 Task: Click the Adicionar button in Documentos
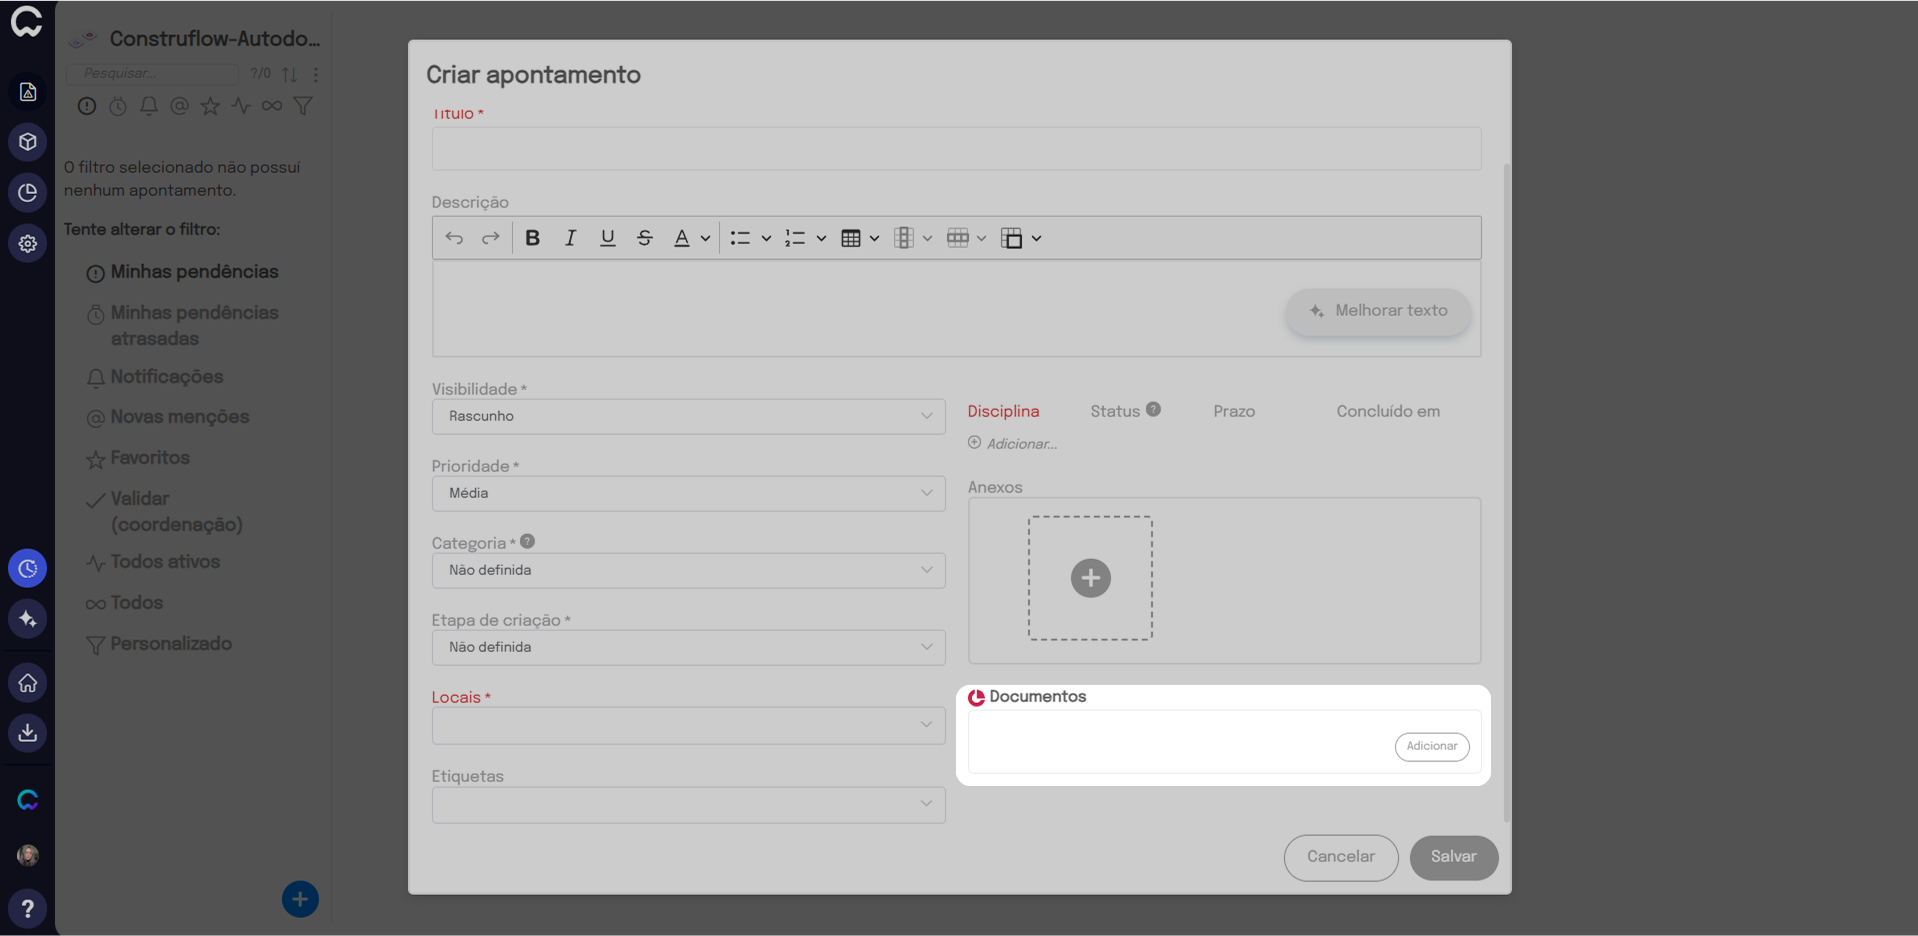click(1431, 746)
